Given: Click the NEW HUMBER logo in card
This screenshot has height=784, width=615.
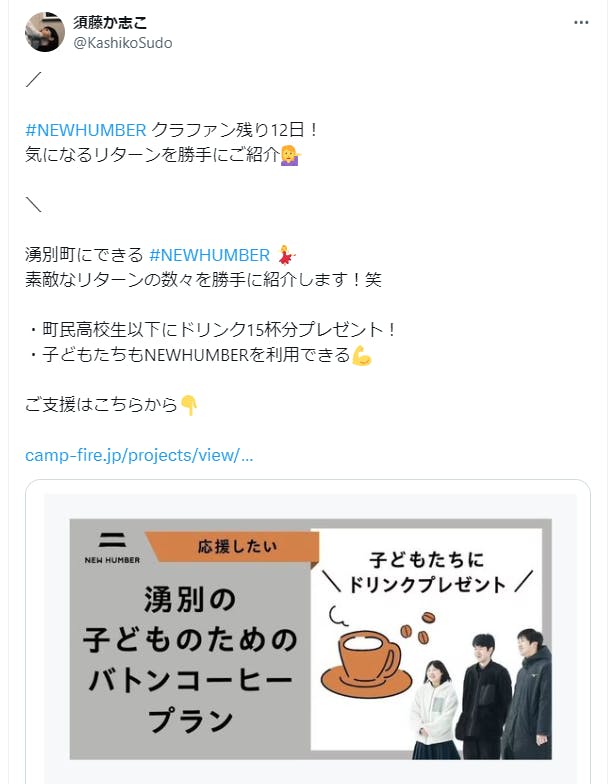Looking at the screenshot, I should [x=112, y=548].
